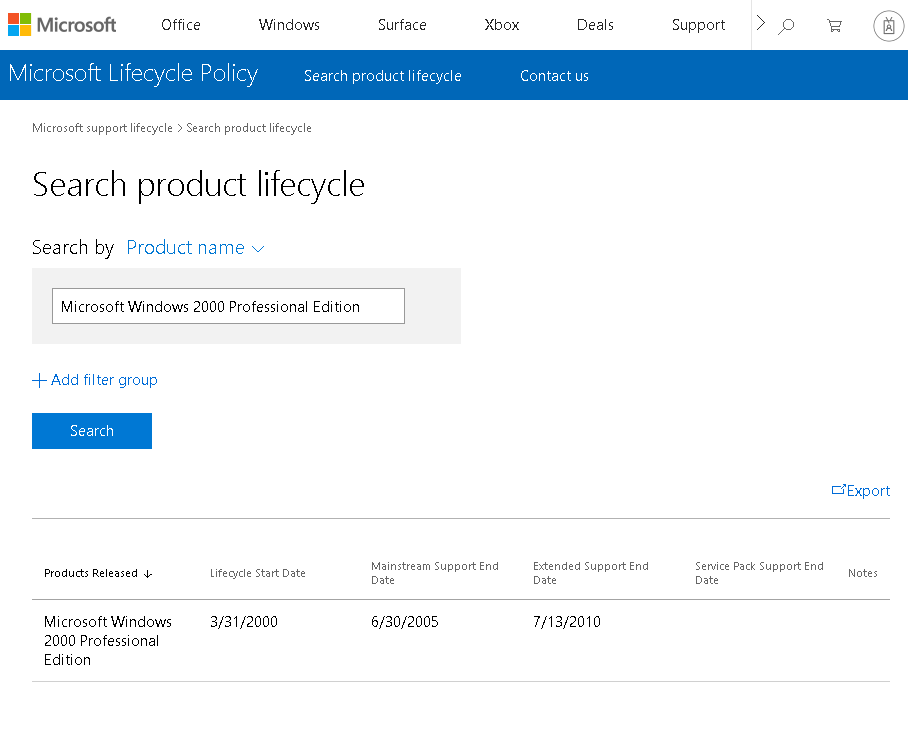
Task: Toggle sort arrow on Products Released column
Action: point(148,574)
